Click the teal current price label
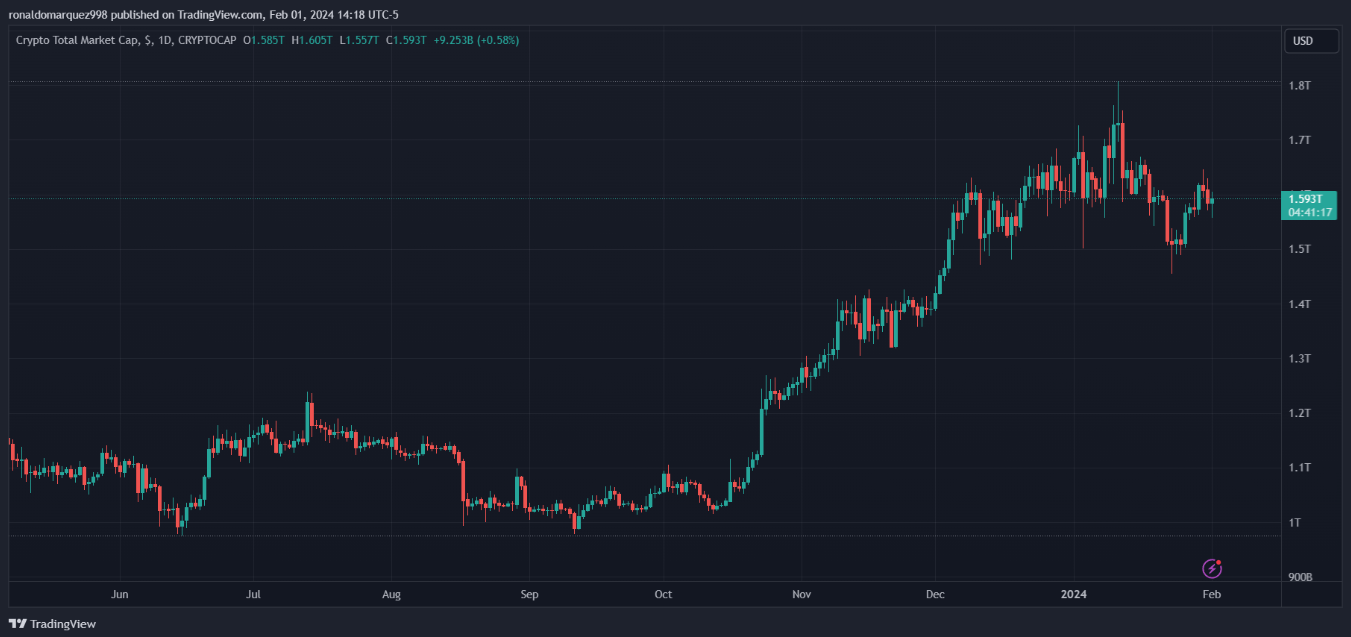 1311,199
